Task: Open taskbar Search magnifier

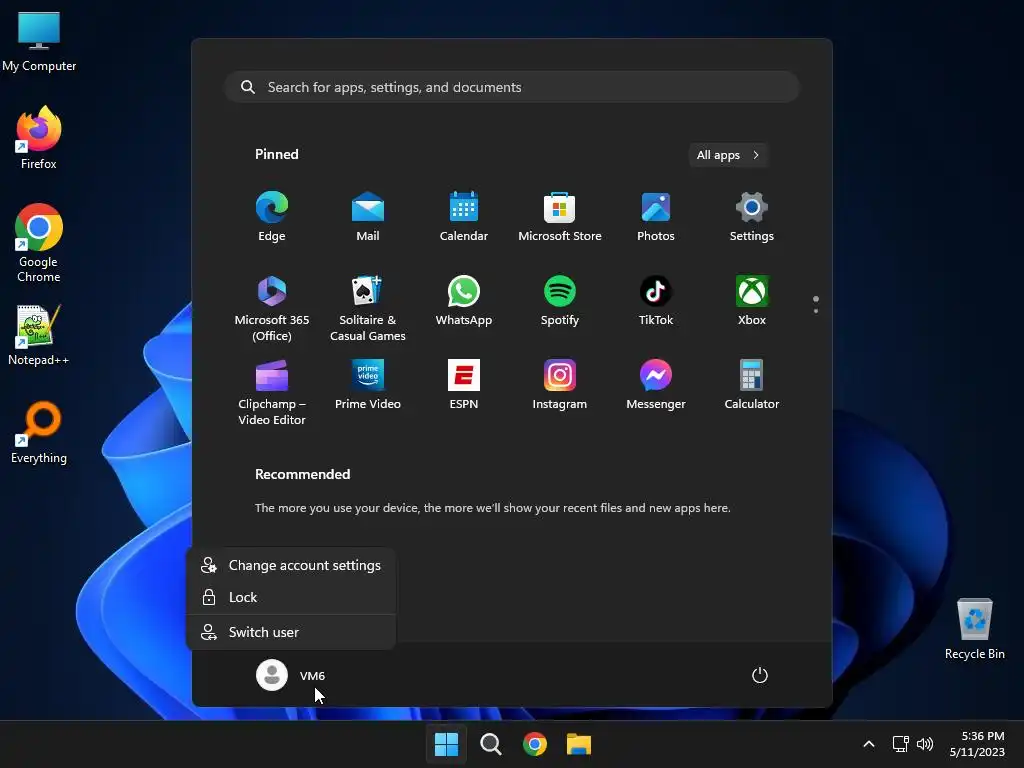Action: point(490,744)
